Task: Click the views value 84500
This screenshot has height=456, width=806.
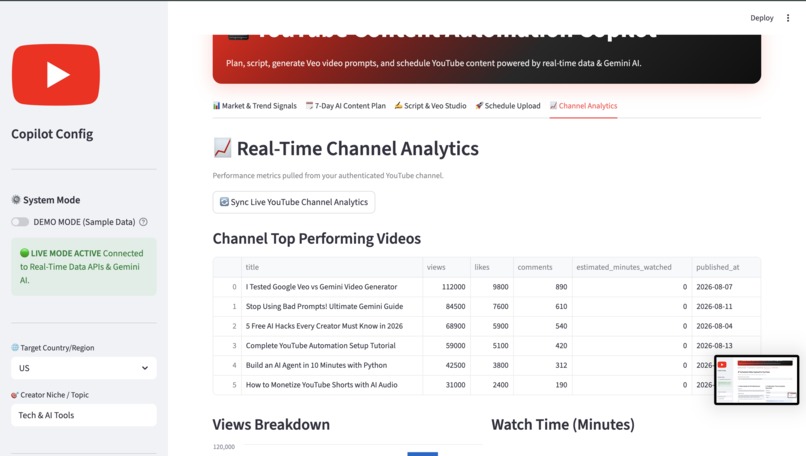Action: tap(455, 306)
